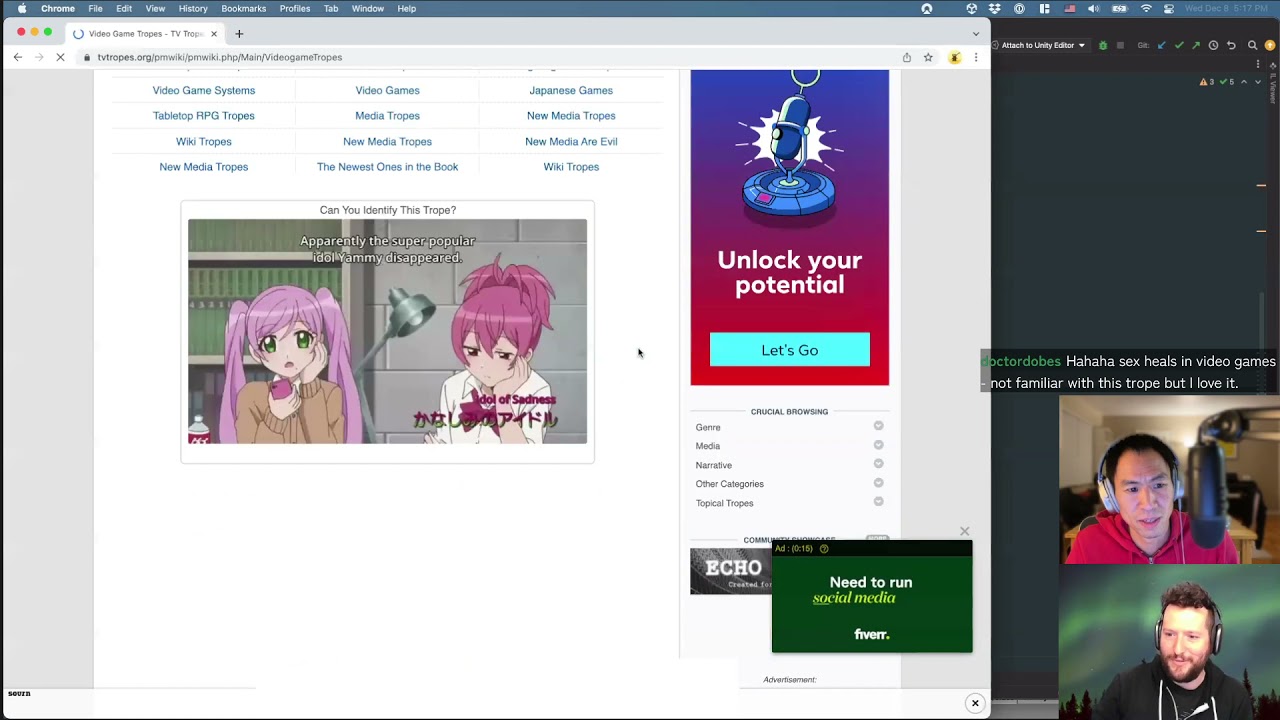Open the File menu
1280x720 pixels.
pyautogui.click(x=95, y=8)
